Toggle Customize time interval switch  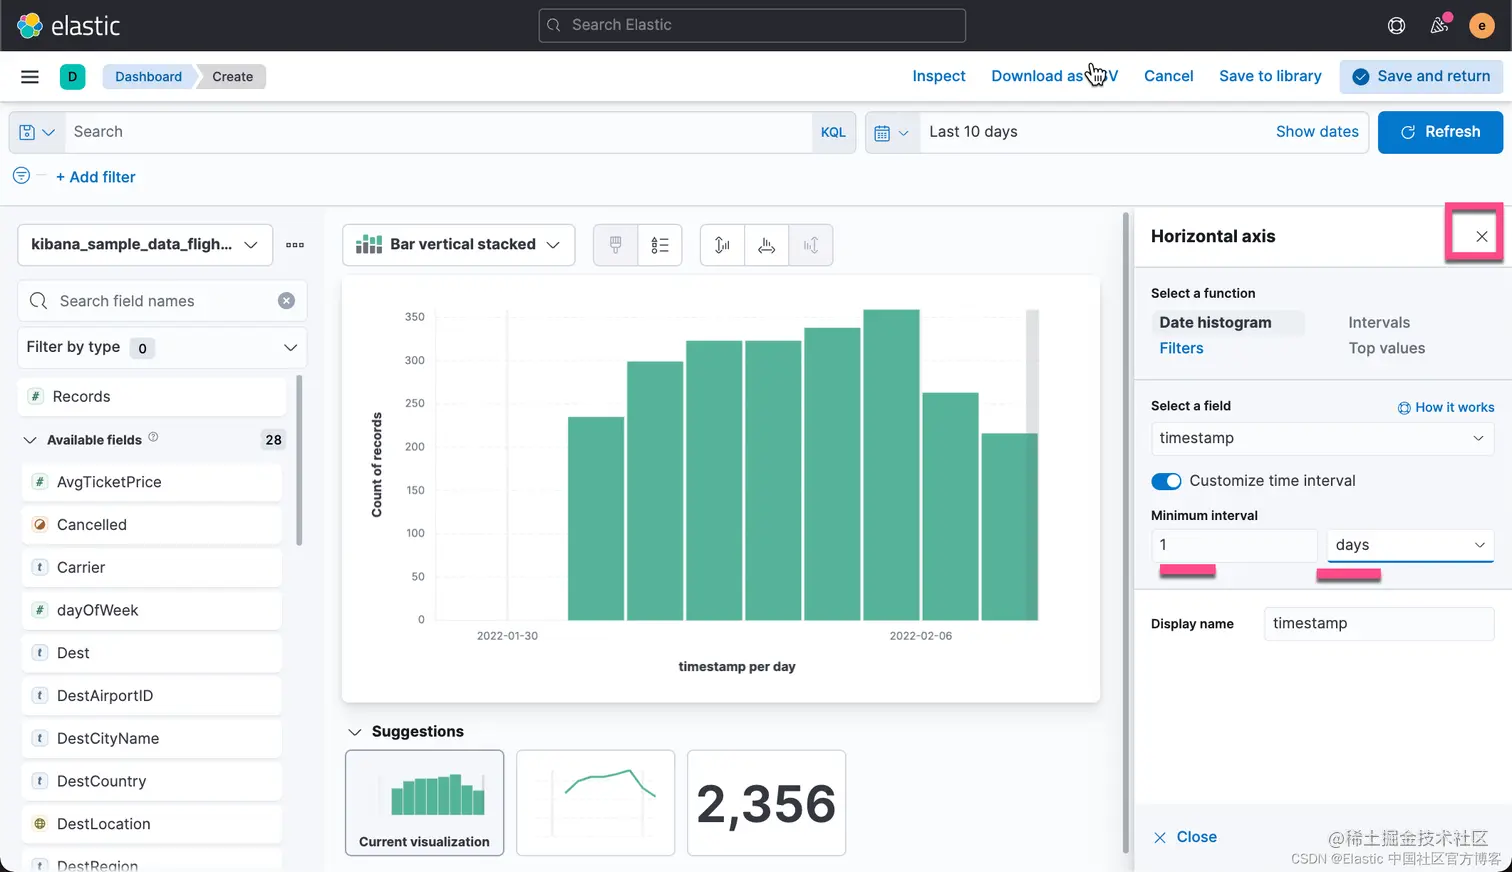[x=1166, y=481]
